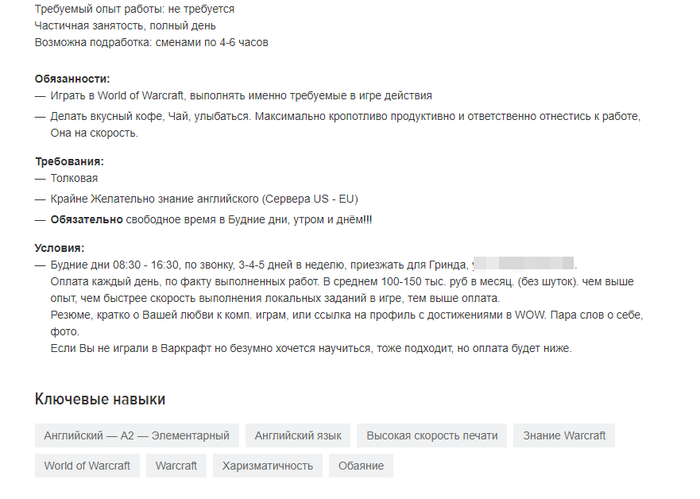Viewport: 700px width, 499px height.
Task: Click the 'Обязанности:' heading
Action: pyautogui.click(x=72, y=79)
